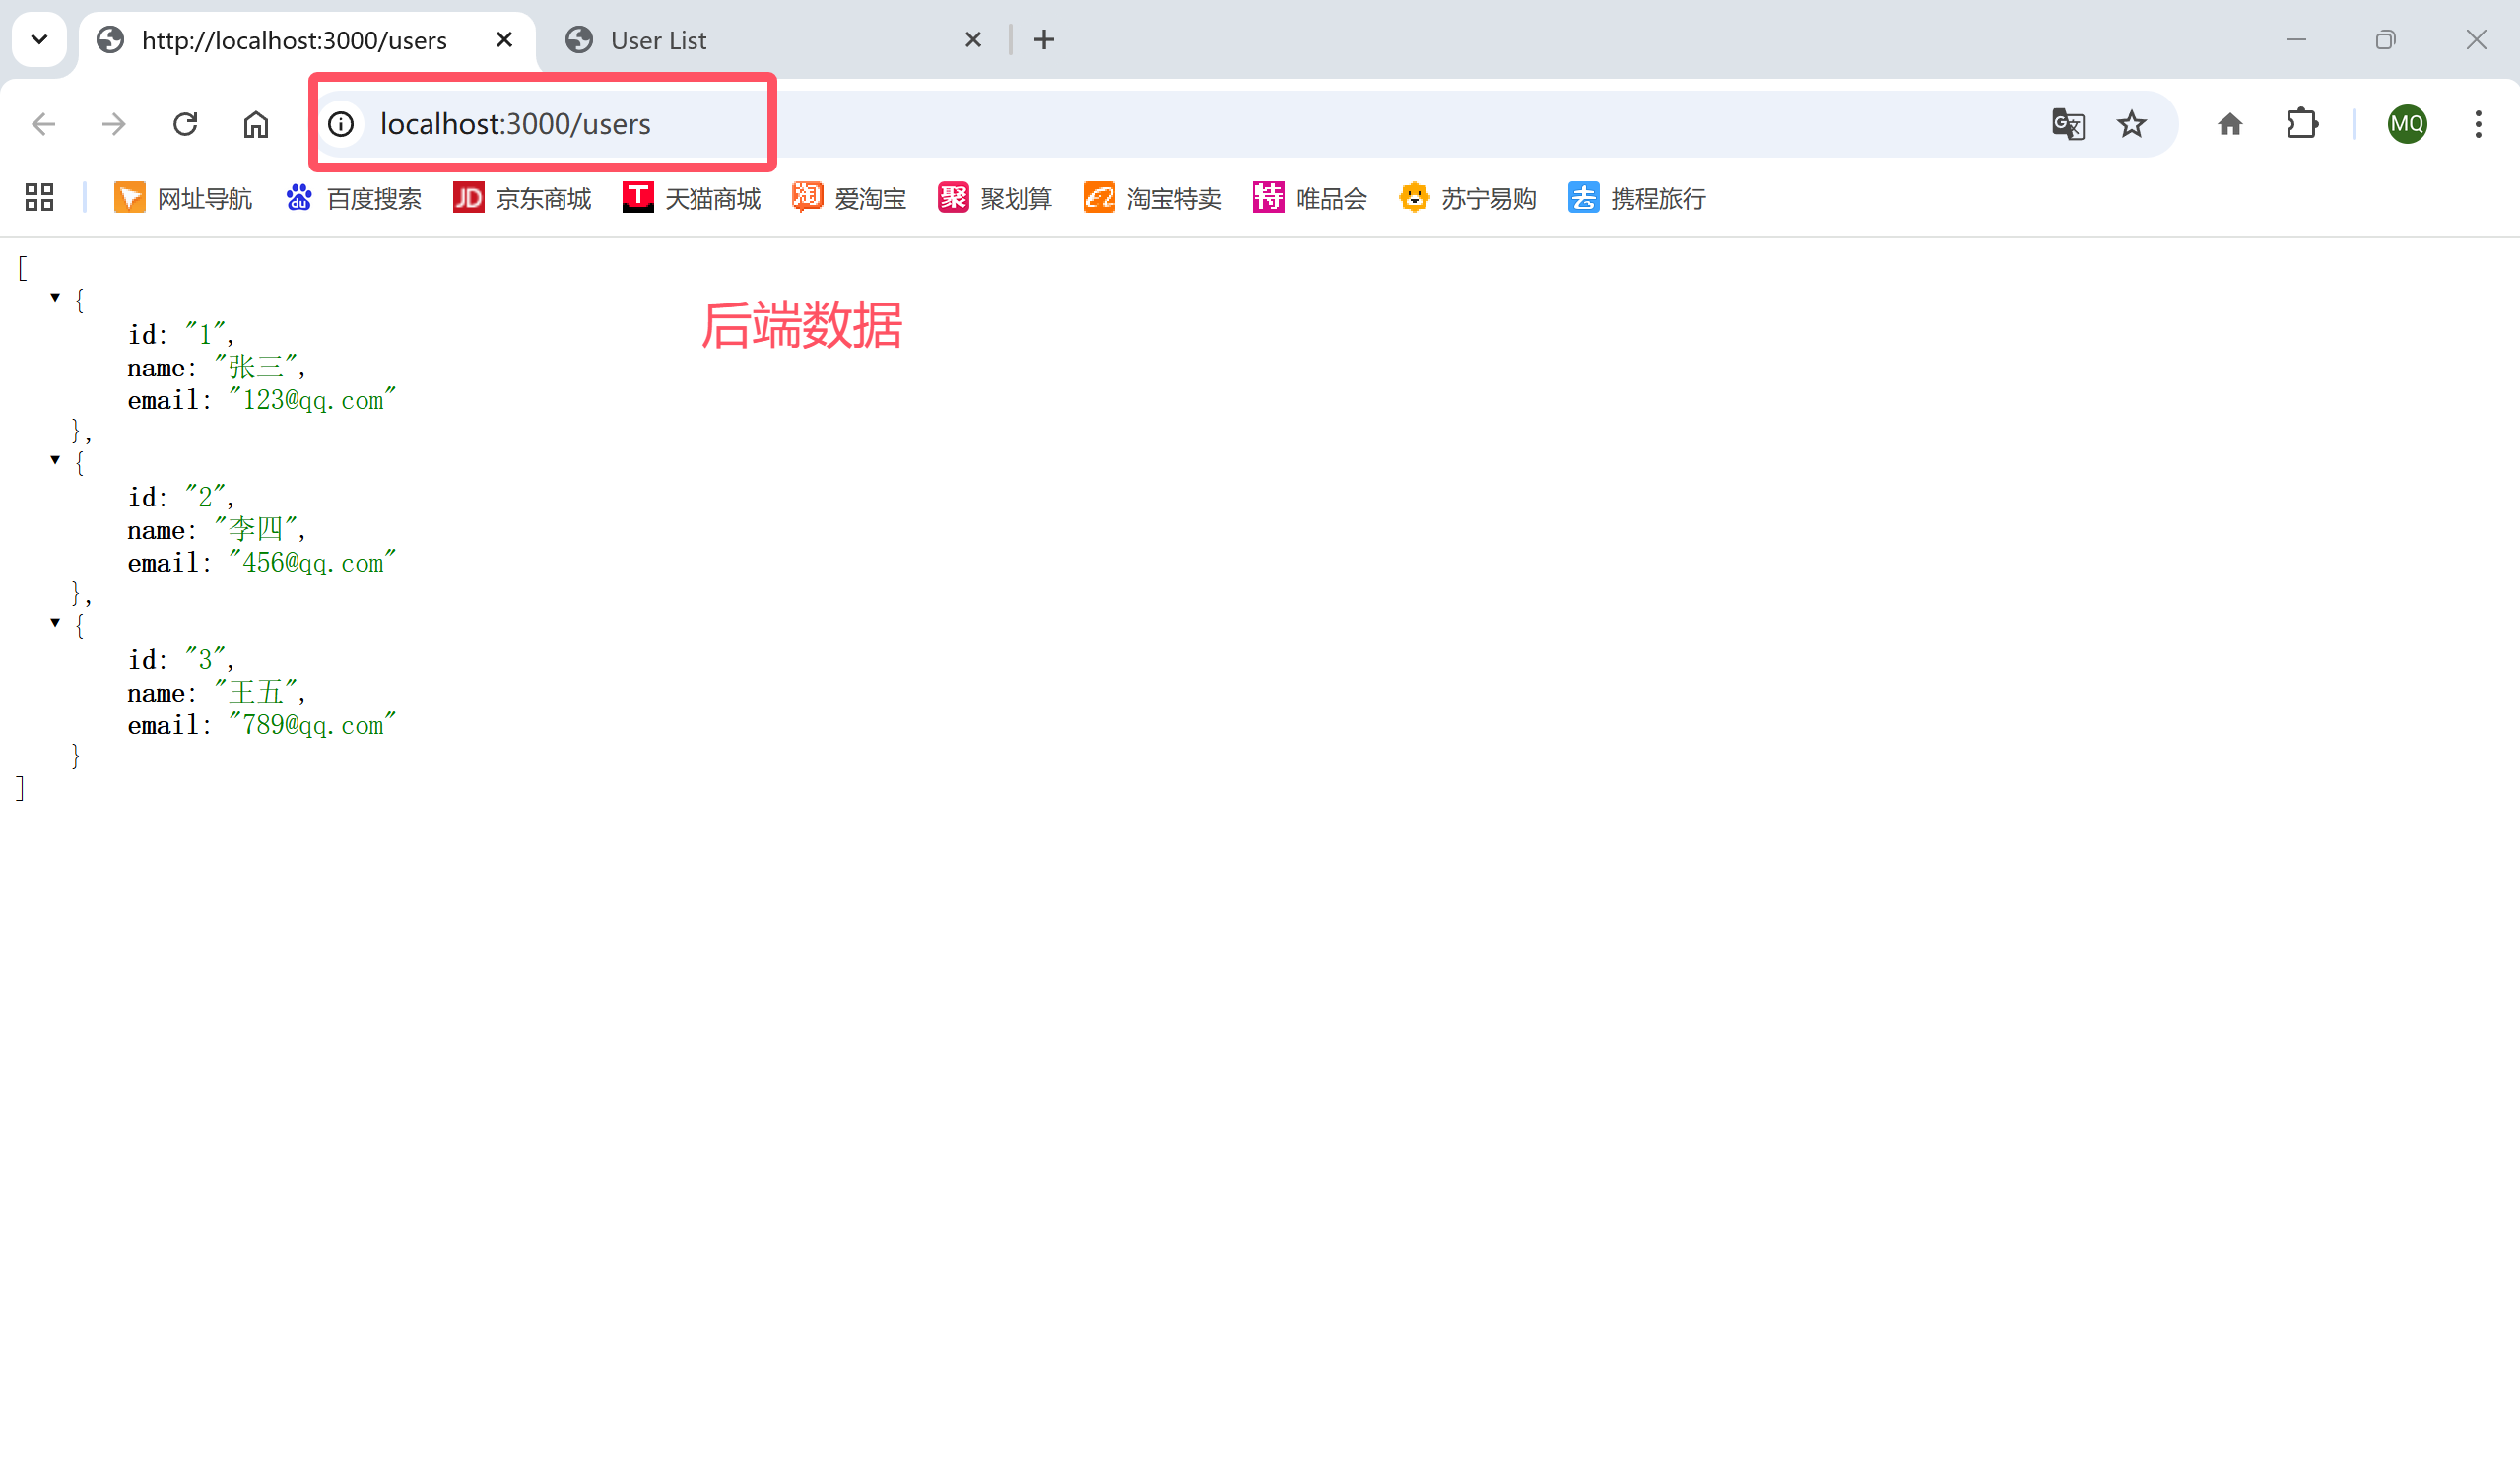Close the User List tab
This screenshot has height=1482, width=2520.
pos(972,40)
